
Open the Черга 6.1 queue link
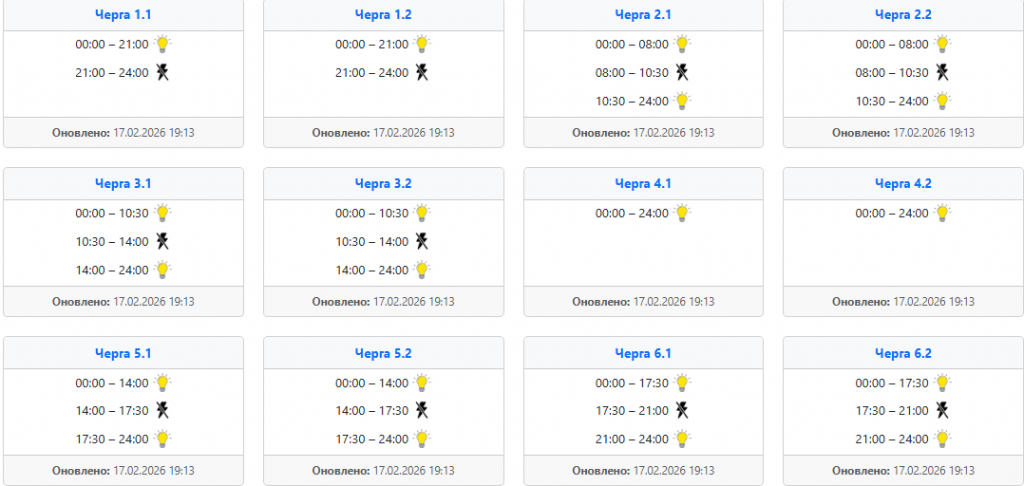coord(643,353)
